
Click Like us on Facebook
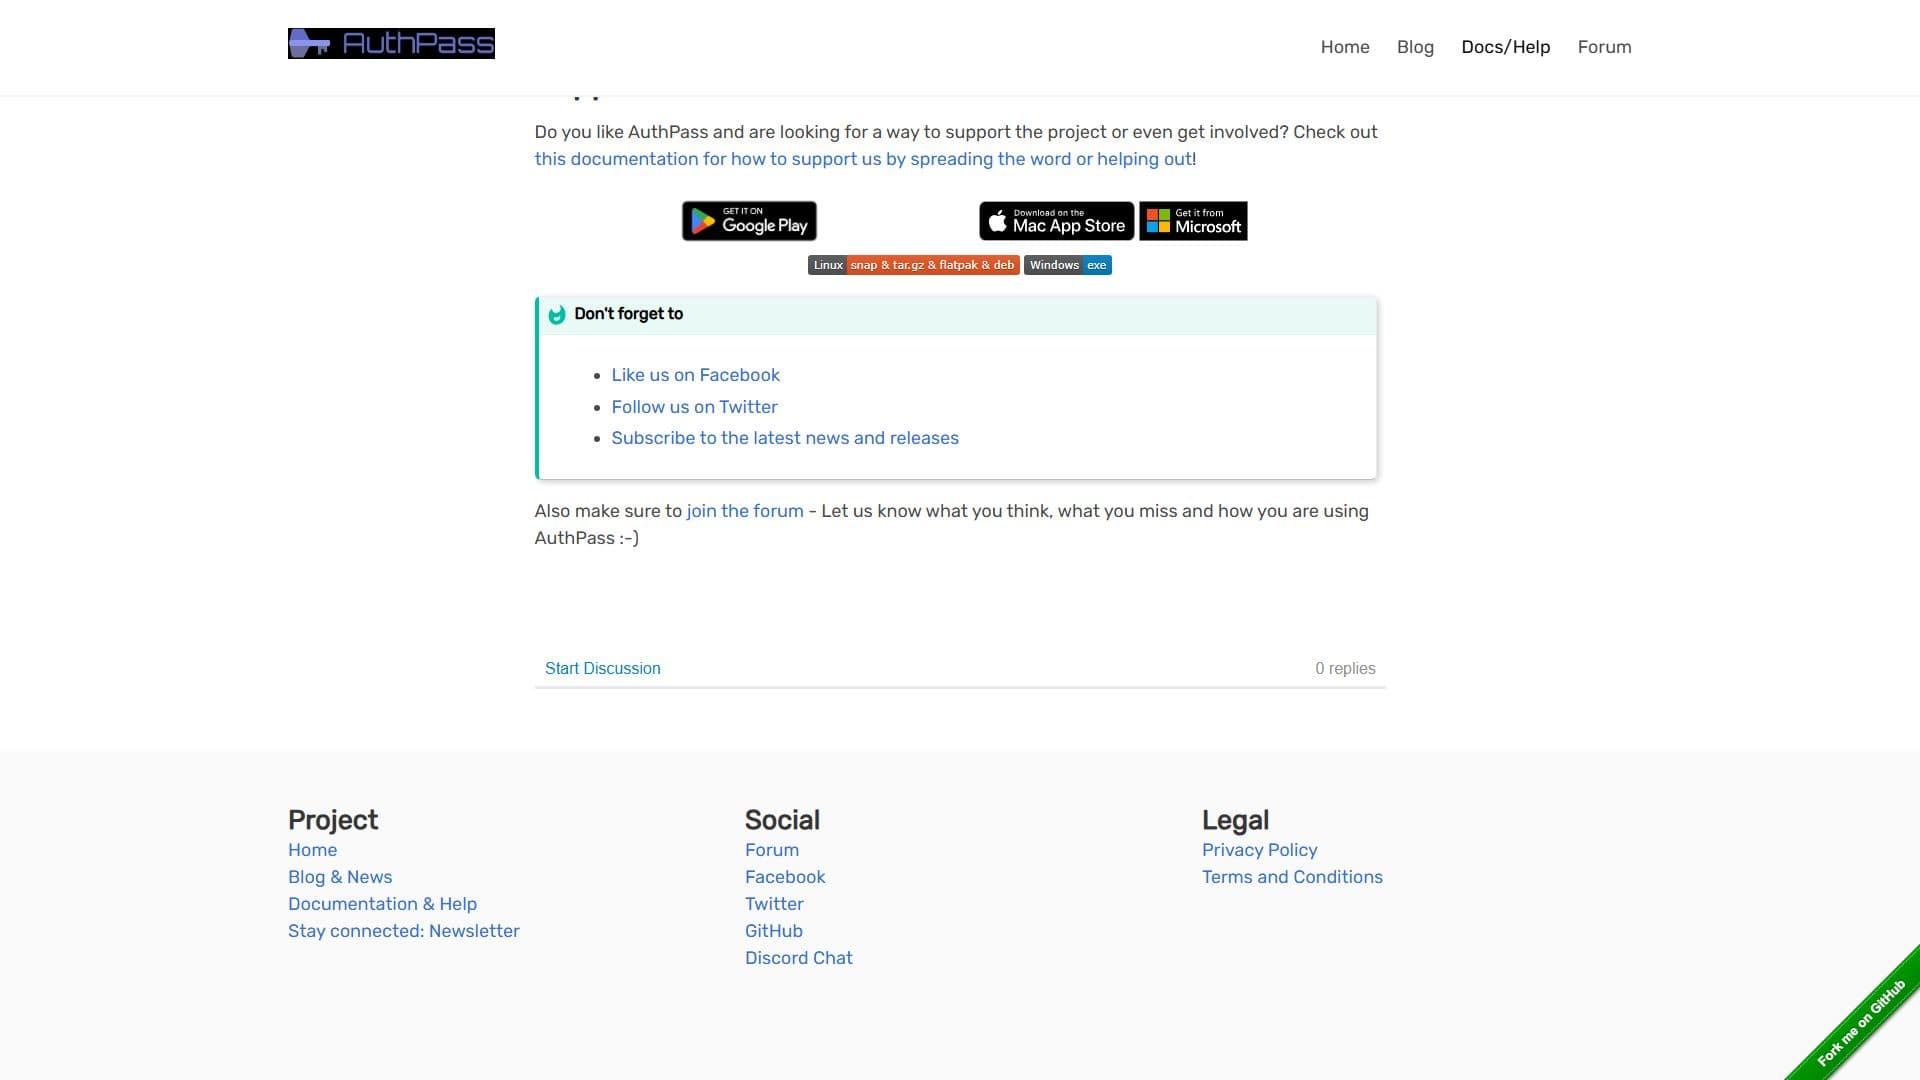(x=695, y=375)
